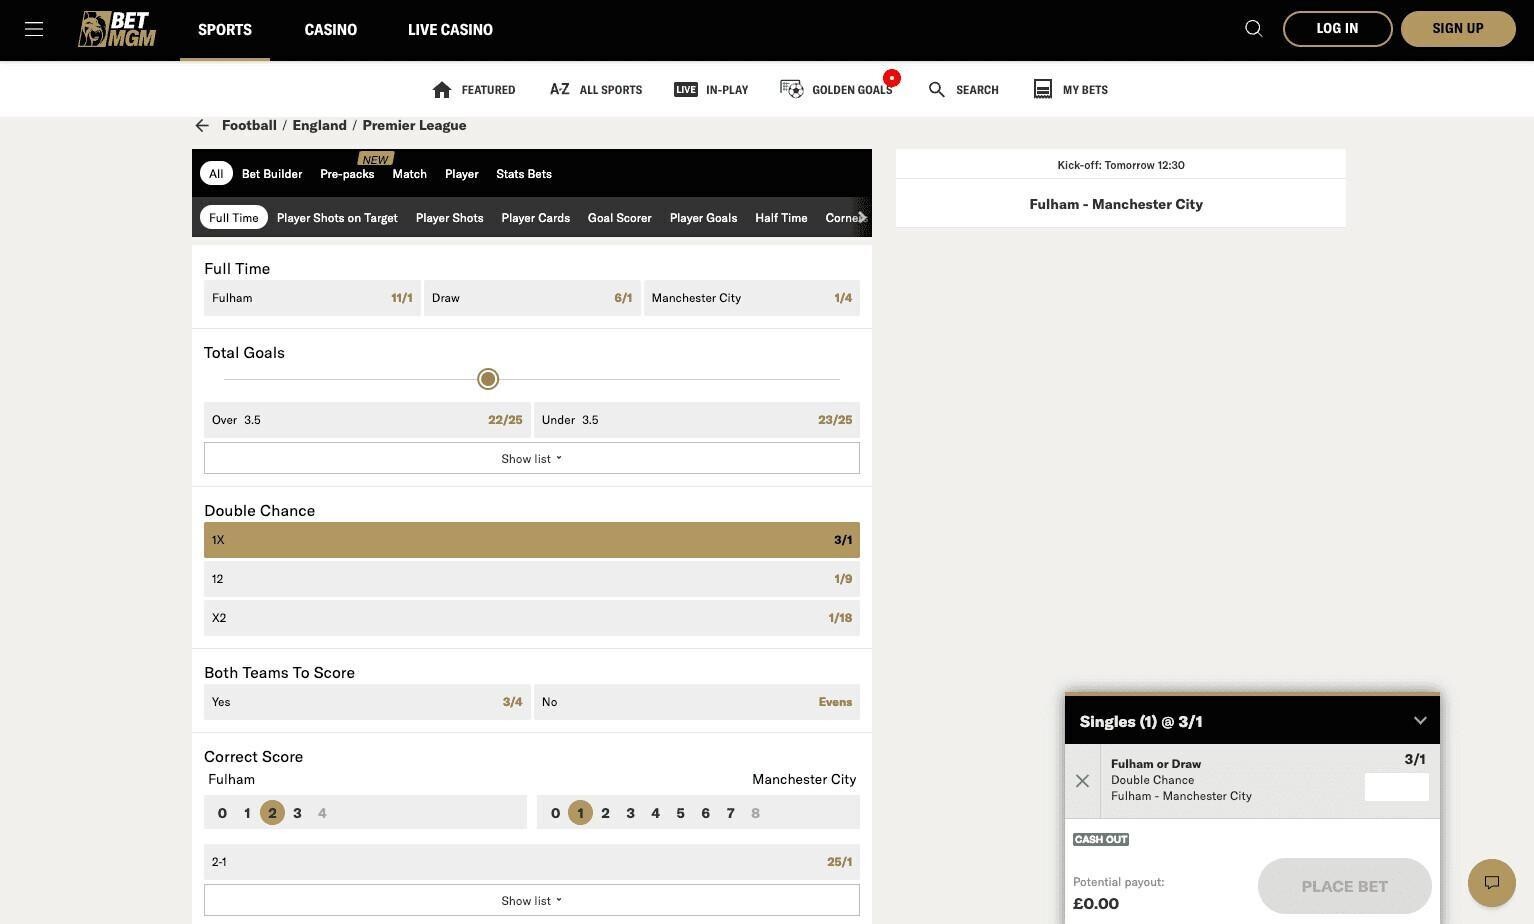Select the All markets filter

point(216,174)
